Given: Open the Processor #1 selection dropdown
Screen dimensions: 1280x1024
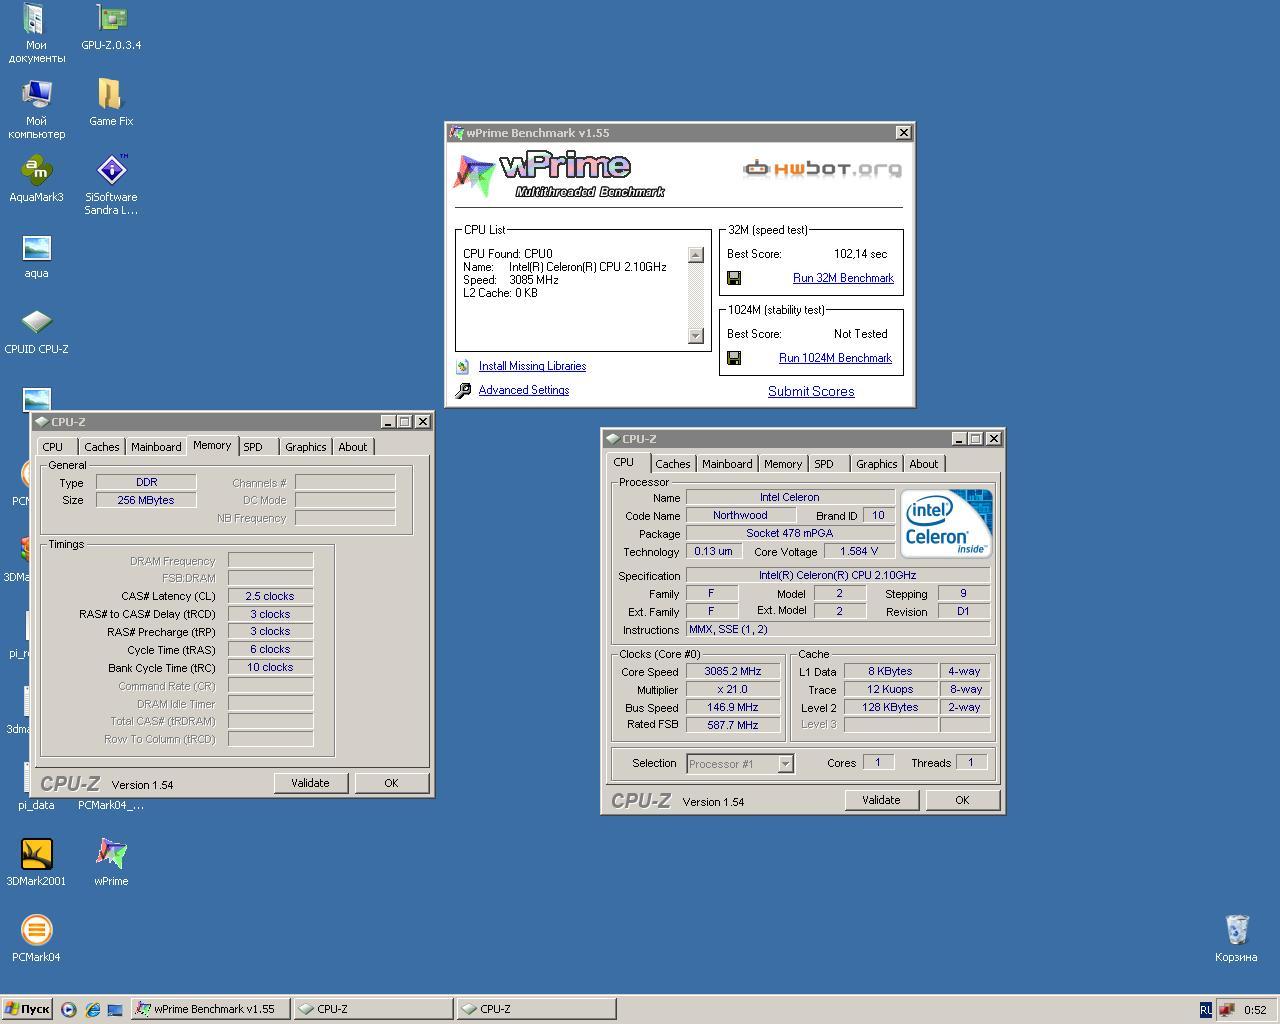Looking at the screenshot, I should click(785, 764).
